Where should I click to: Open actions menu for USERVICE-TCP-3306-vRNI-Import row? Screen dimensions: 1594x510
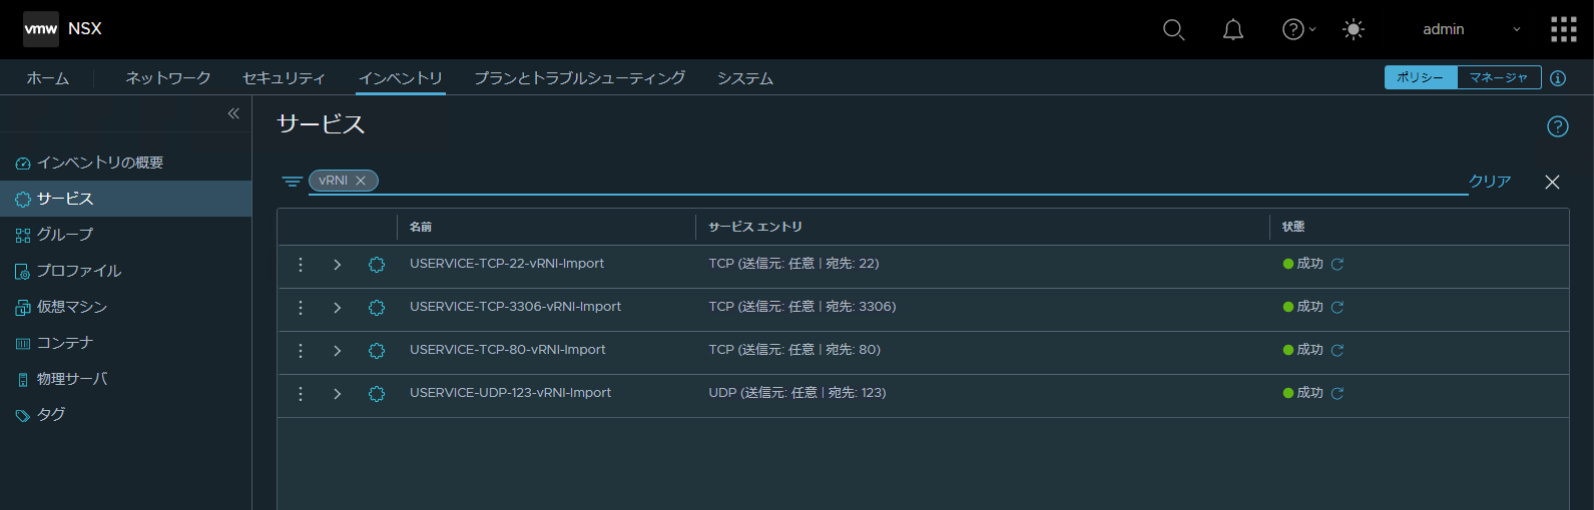(x=300, y=307)
